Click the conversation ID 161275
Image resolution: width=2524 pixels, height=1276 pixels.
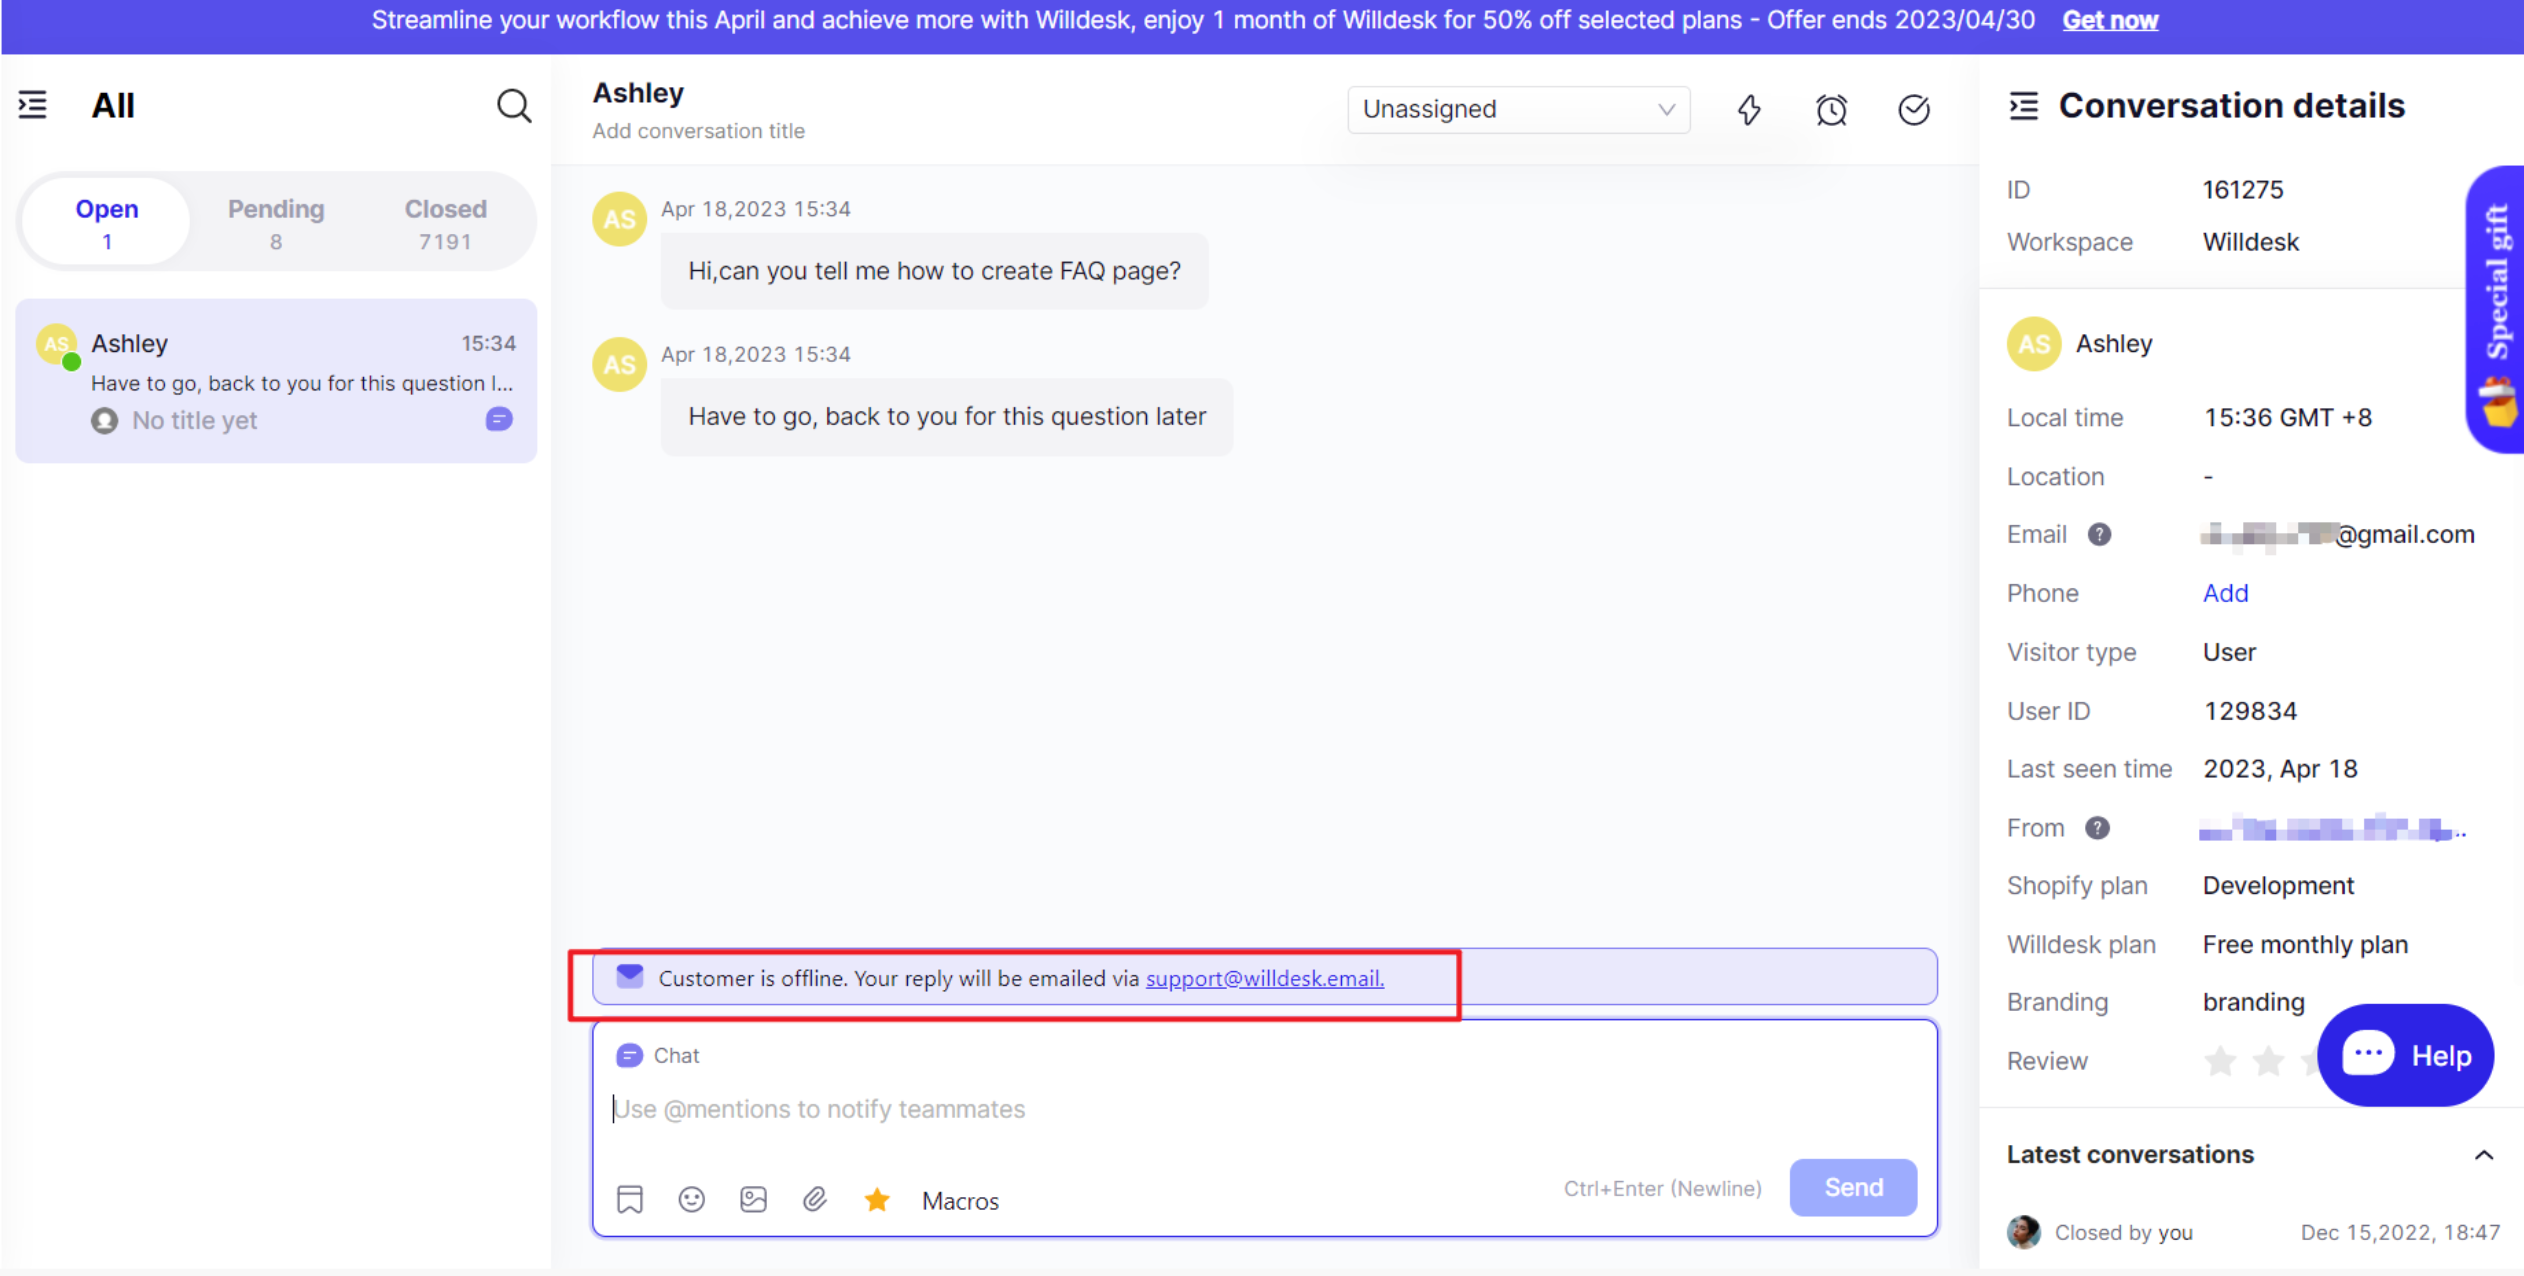2243,190
